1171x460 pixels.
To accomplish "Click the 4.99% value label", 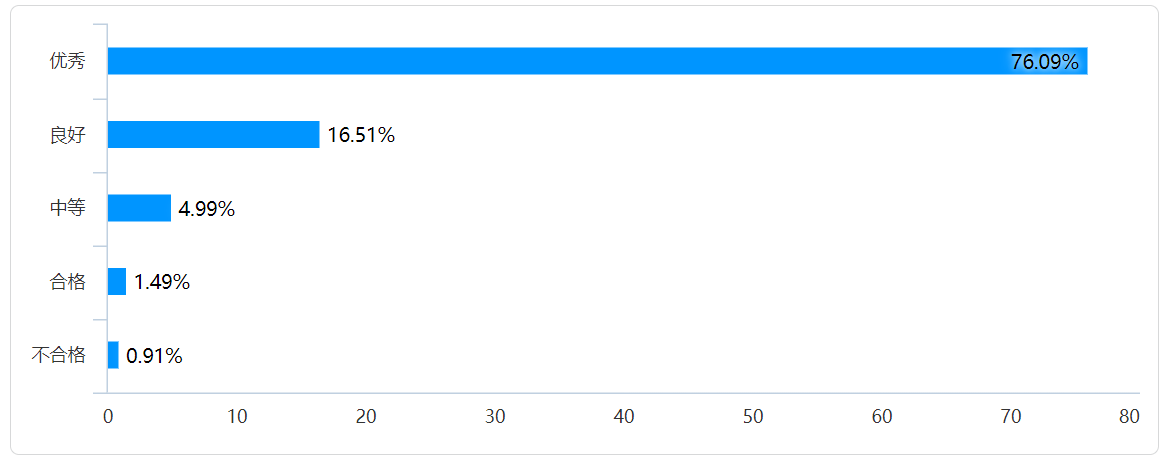I will click(x=206, y=209).
